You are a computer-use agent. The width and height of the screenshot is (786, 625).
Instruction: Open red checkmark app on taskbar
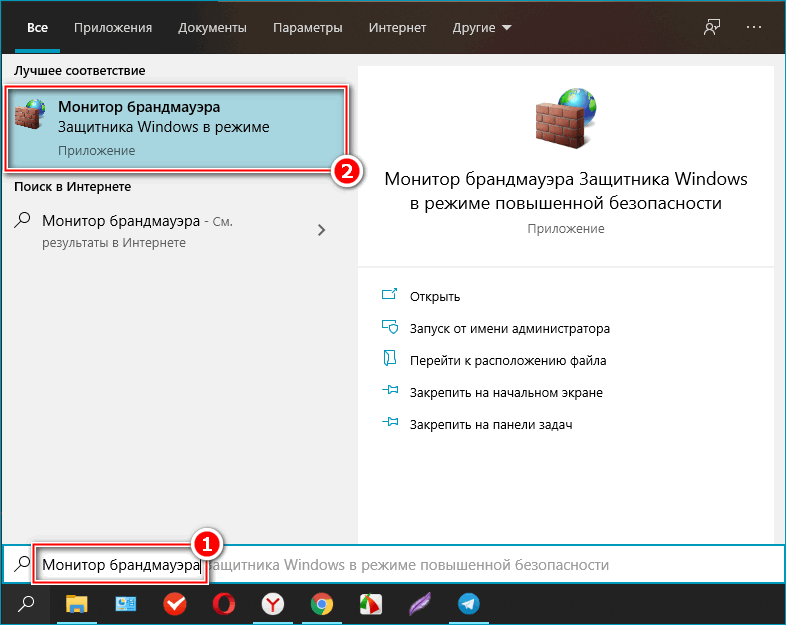(175, 604)
